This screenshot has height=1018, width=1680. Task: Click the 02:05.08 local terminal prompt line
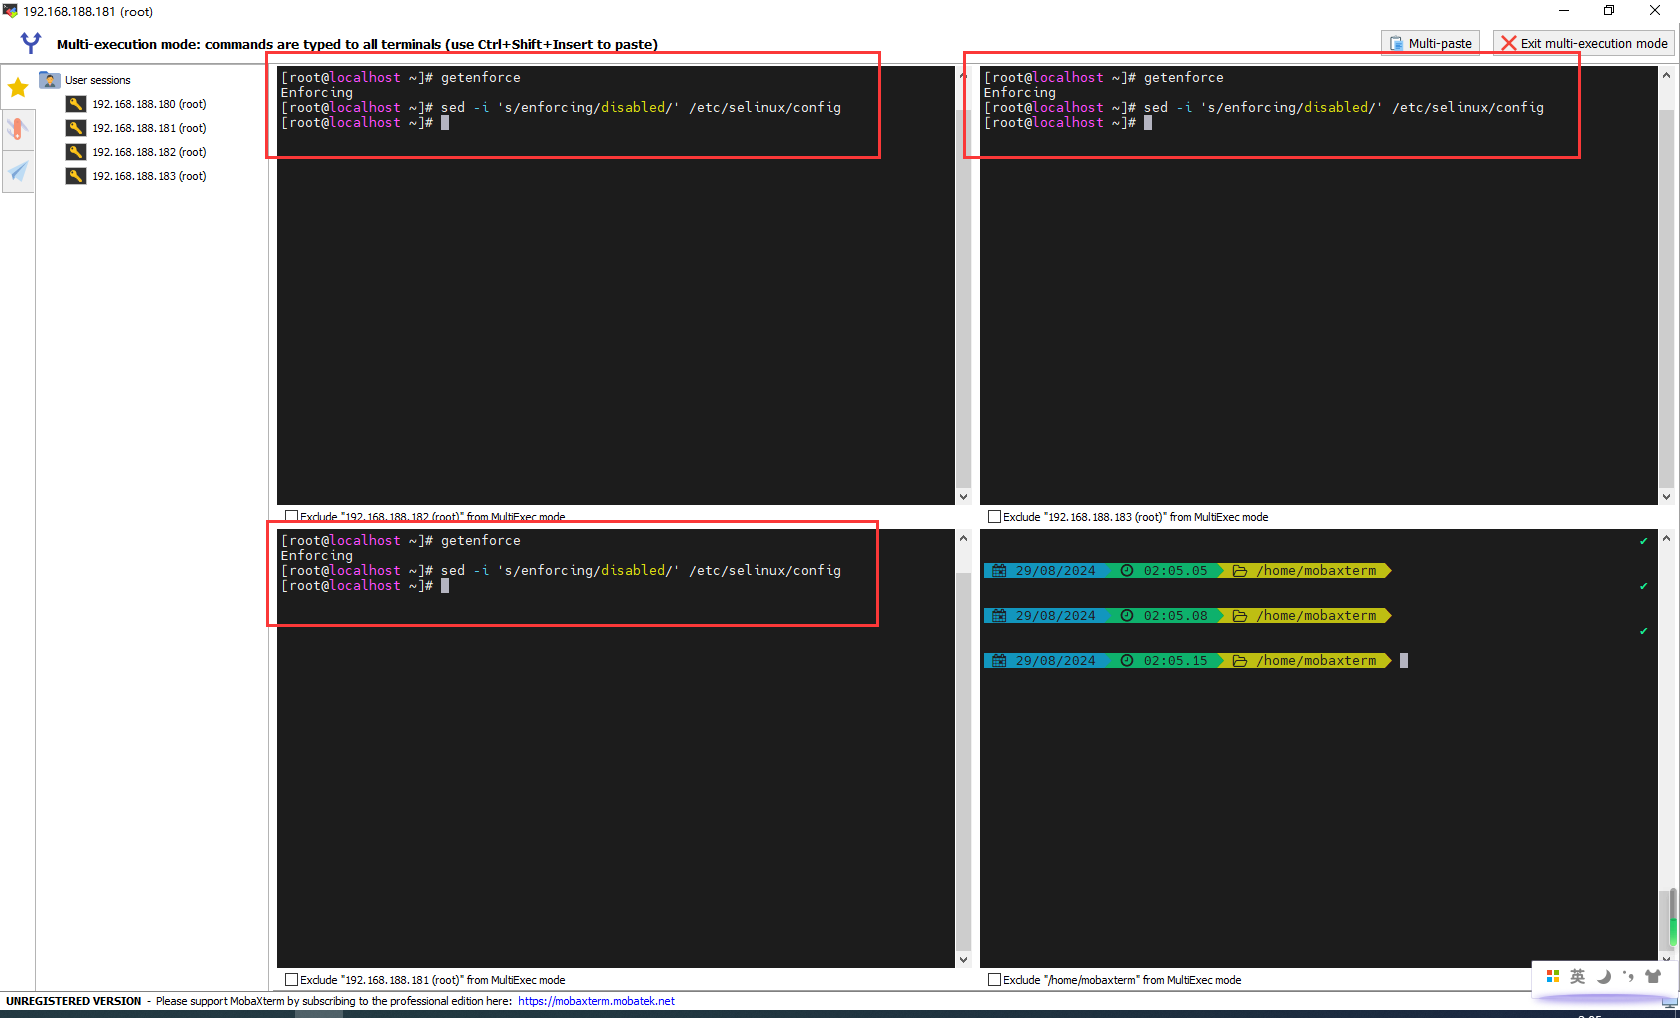coord(1188,616)
